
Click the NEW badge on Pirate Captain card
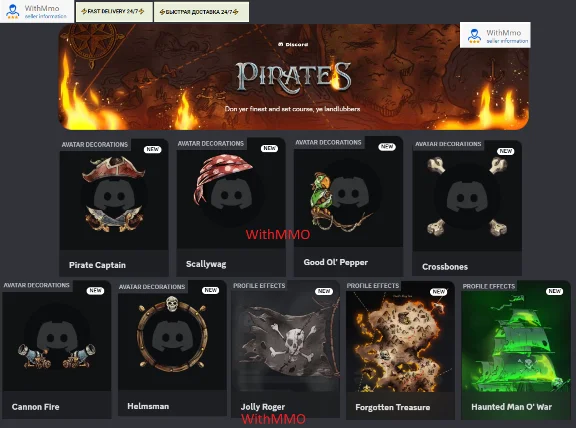pos(152,149)
